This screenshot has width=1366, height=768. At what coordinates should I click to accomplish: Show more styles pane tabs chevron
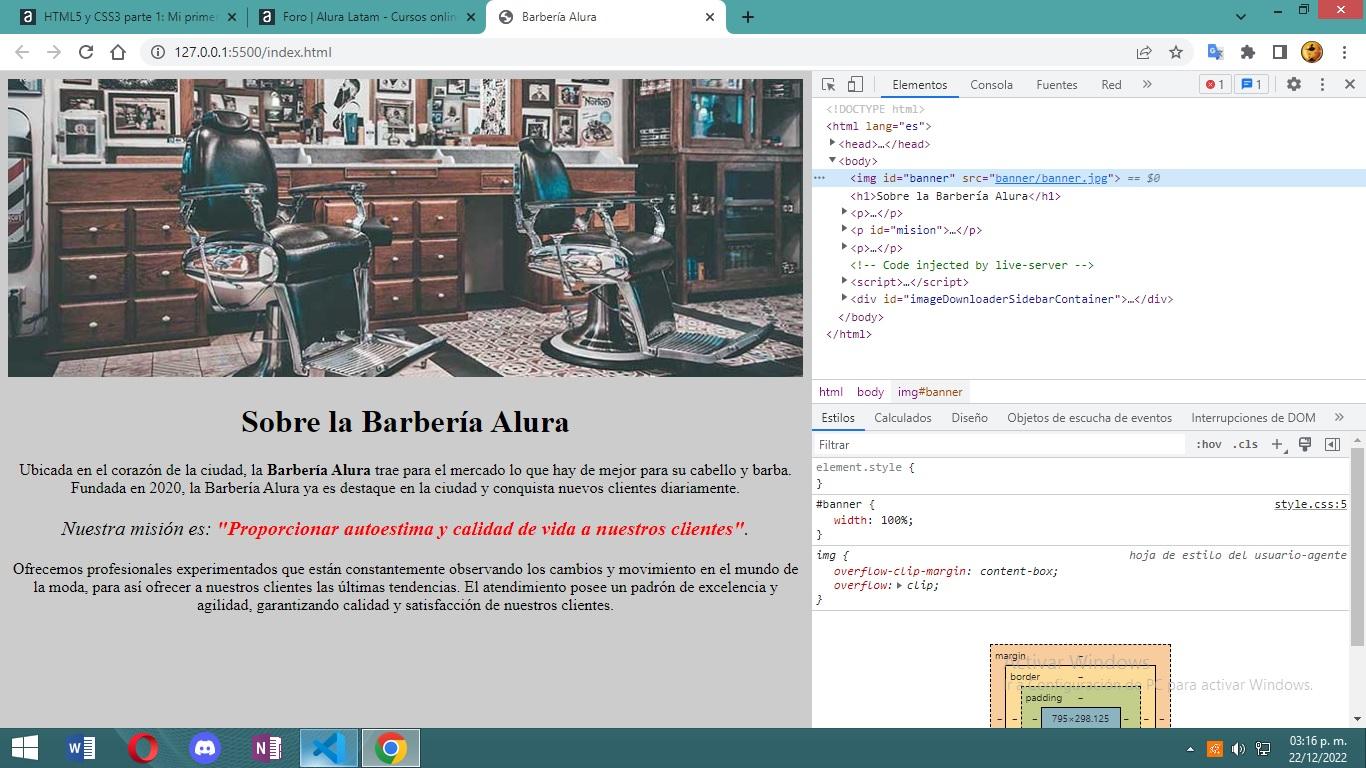coord(1339,418)
